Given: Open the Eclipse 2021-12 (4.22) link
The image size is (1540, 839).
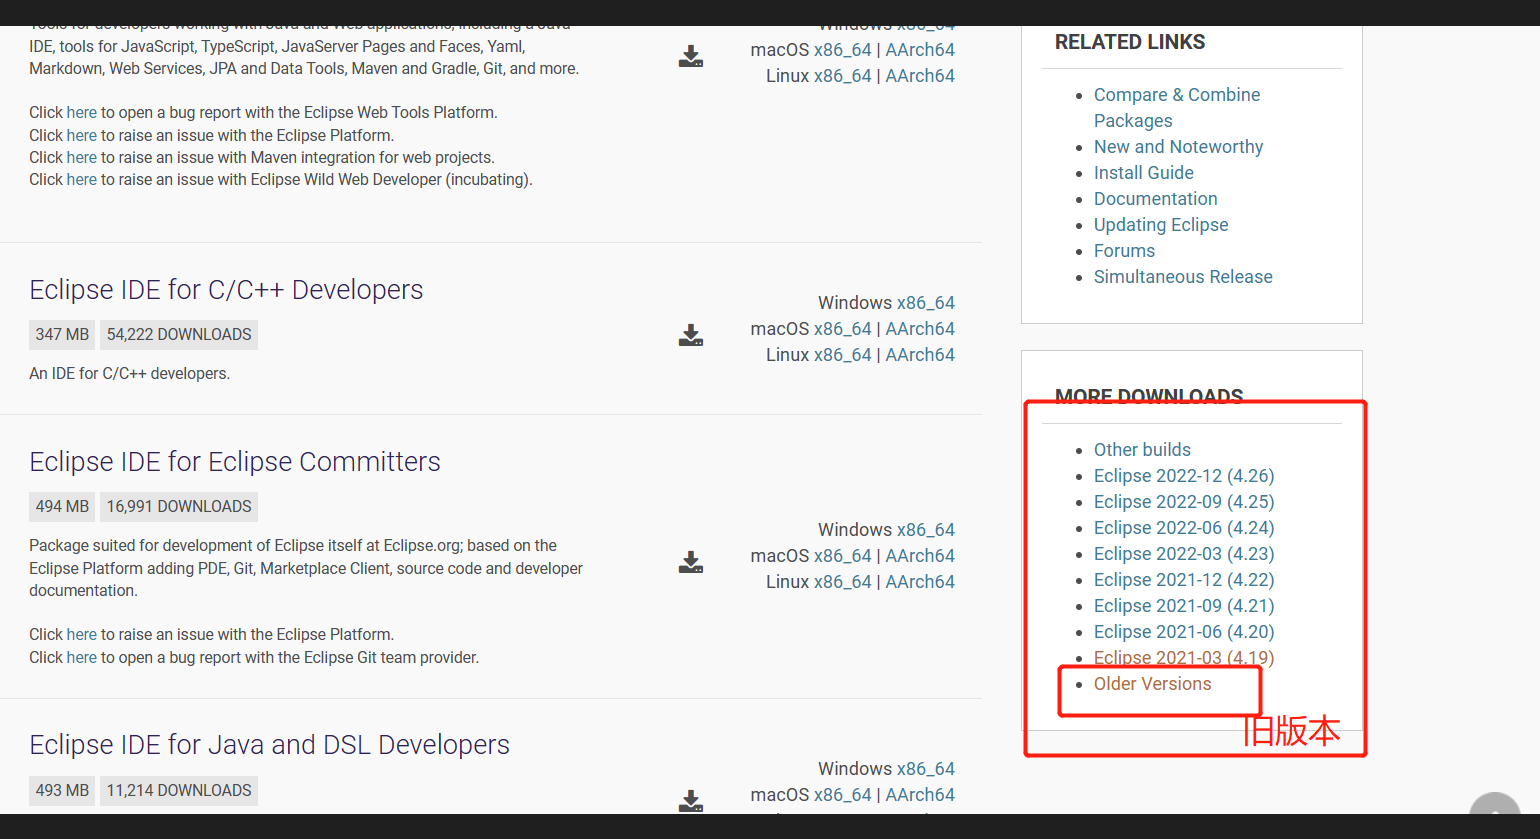Looking at the screenshot, I should click(x=1184, y=580).
